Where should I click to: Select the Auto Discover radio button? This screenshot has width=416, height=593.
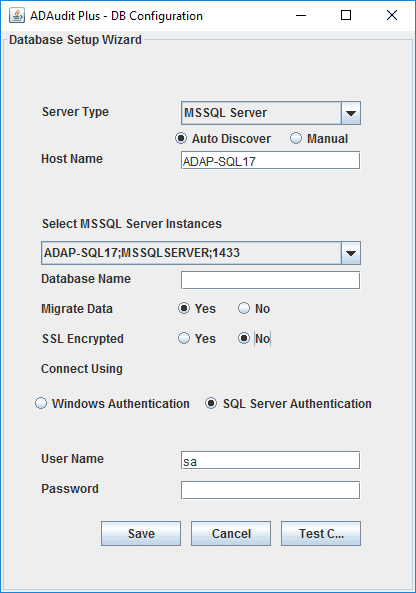(181, 138)
